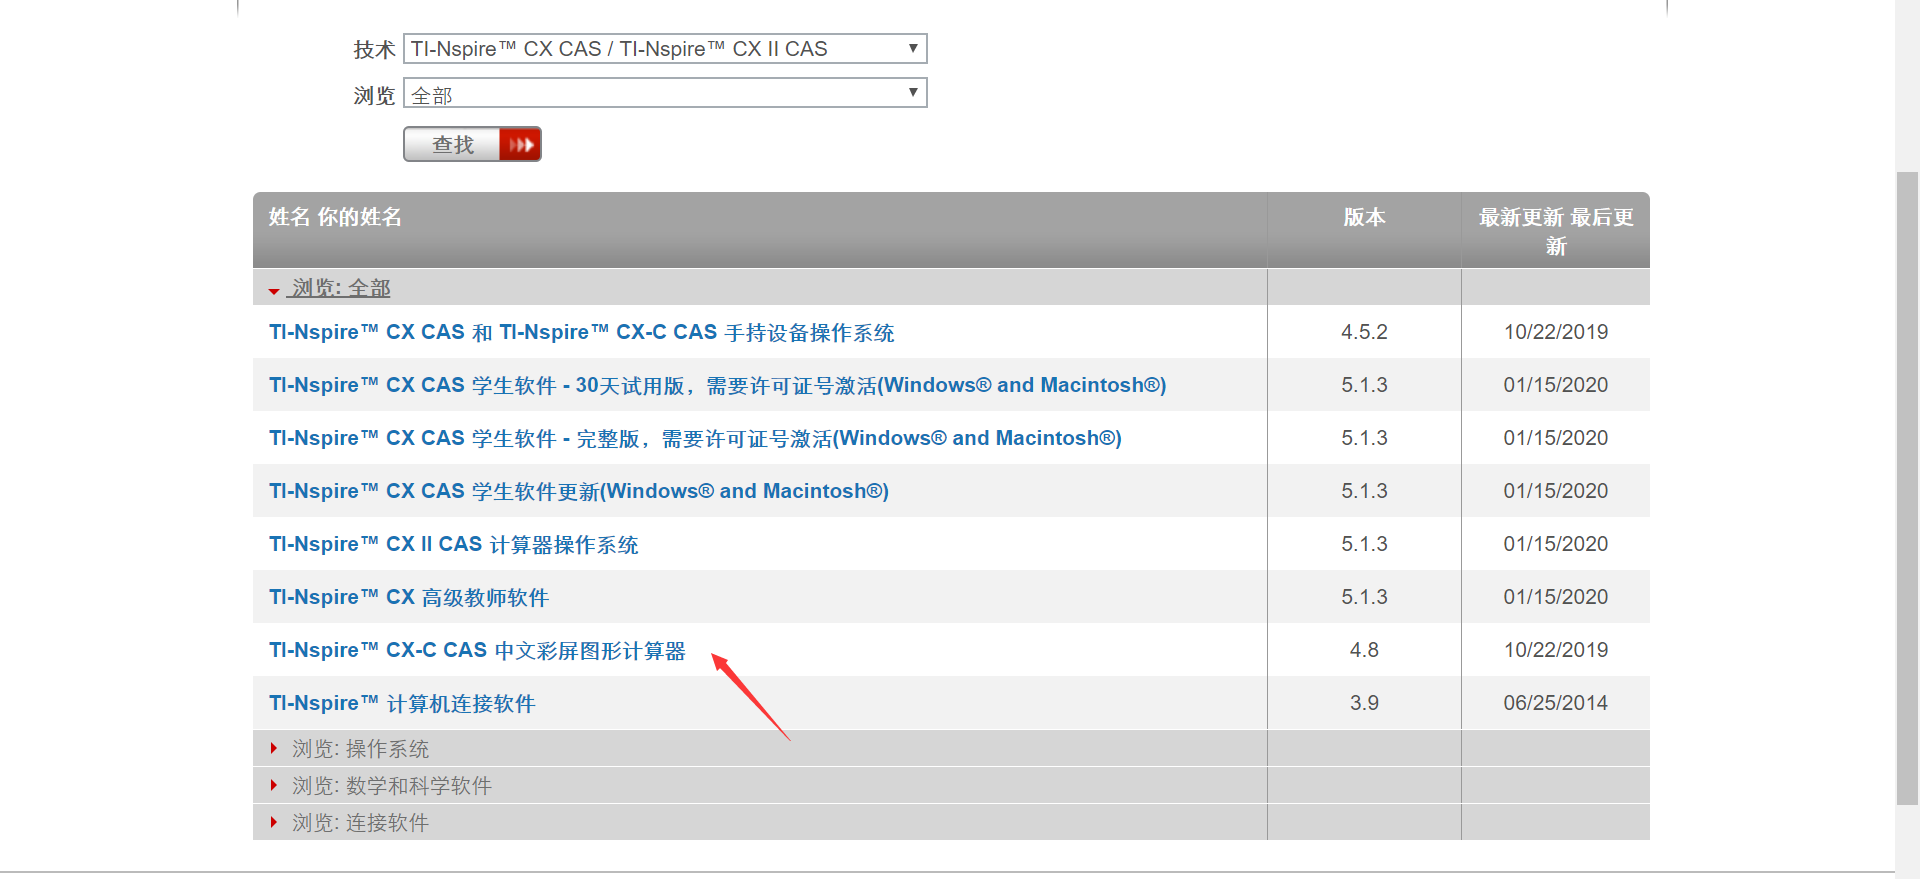Open TI-Nspire 计算机连接软件 link
The height and width of the screenshot is (879, 1920).
tap(402, 703)
